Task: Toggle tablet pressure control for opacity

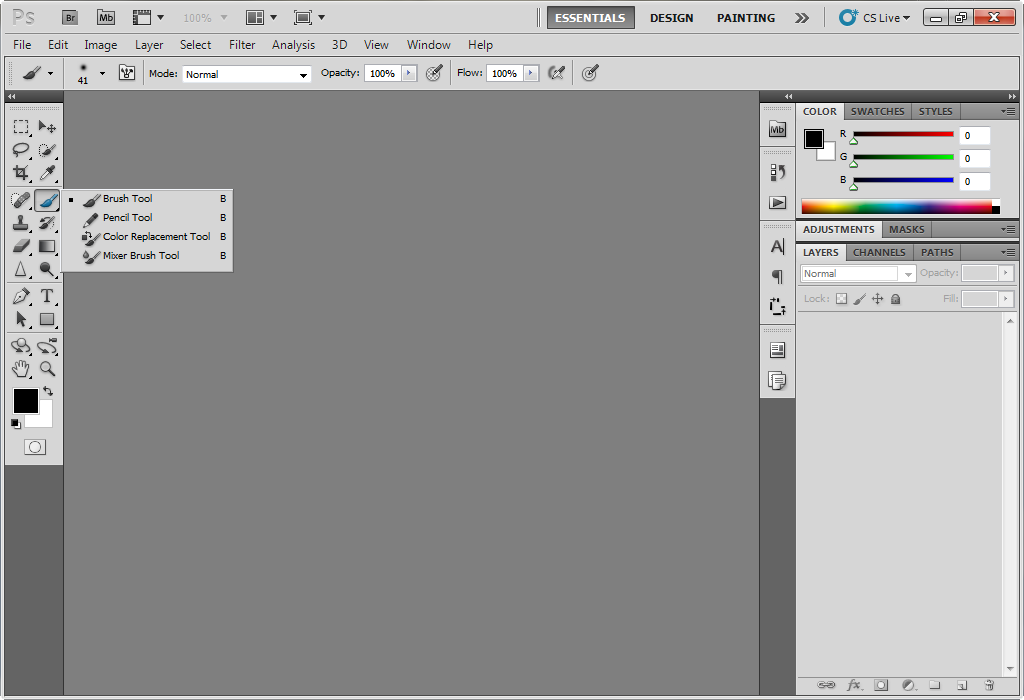Action: click(434, 73)
